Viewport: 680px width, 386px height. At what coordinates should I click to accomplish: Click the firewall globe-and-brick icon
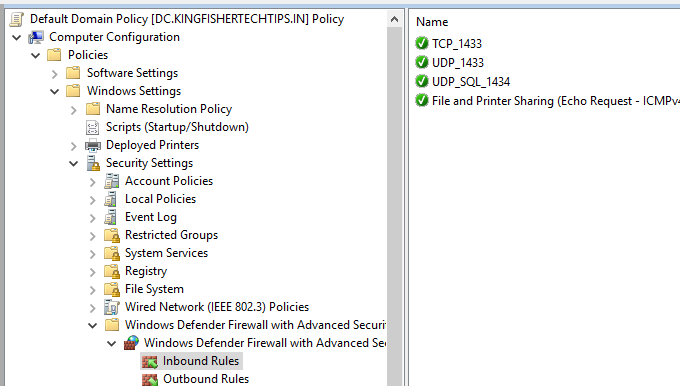pyautogui.click(x=131, y=343)
